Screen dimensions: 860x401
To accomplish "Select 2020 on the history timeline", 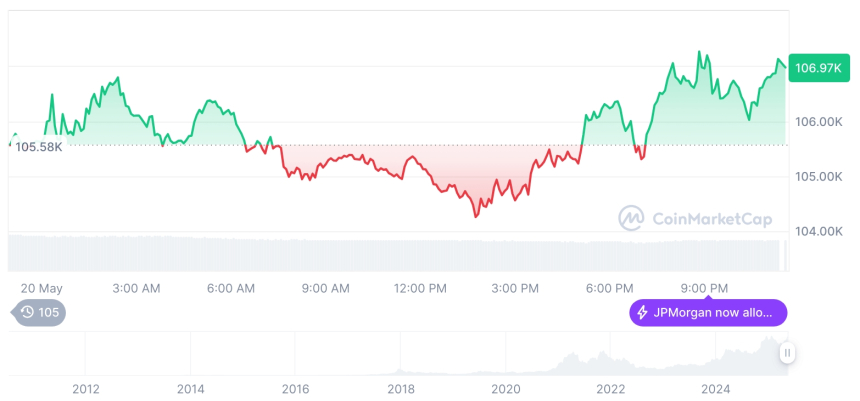I will pyautogui.click(x=506, y=388).
